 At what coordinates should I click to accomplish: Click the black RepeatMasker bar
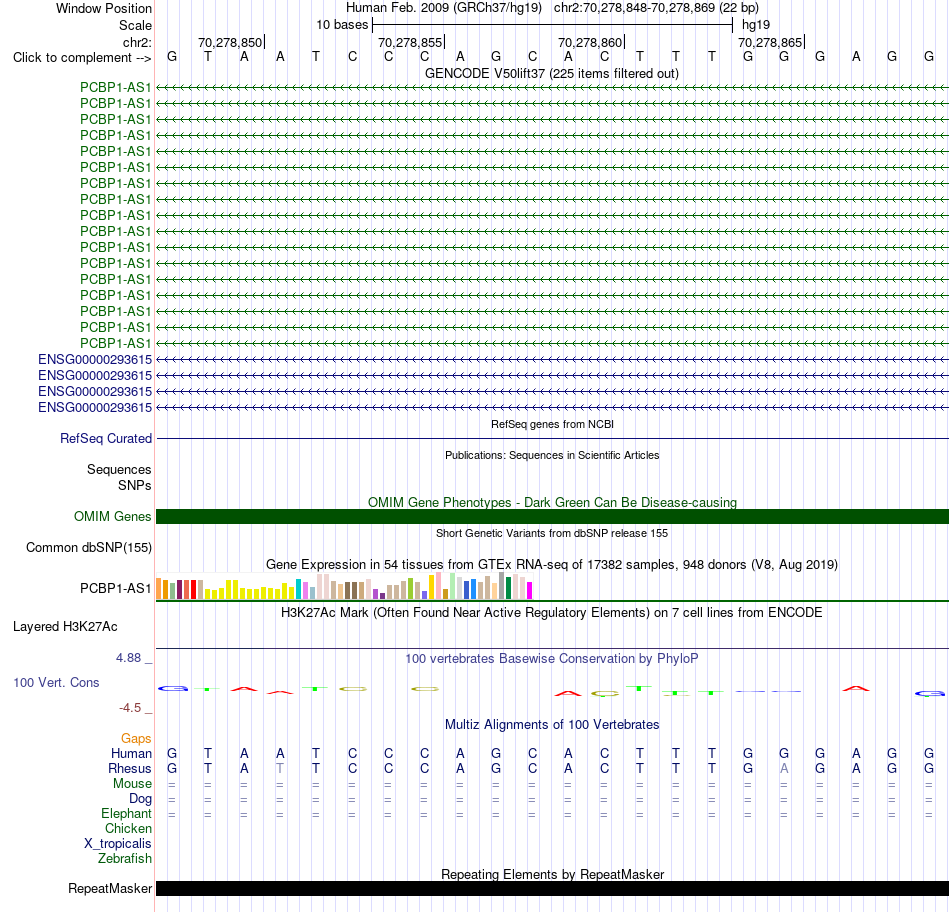[552, 888]
